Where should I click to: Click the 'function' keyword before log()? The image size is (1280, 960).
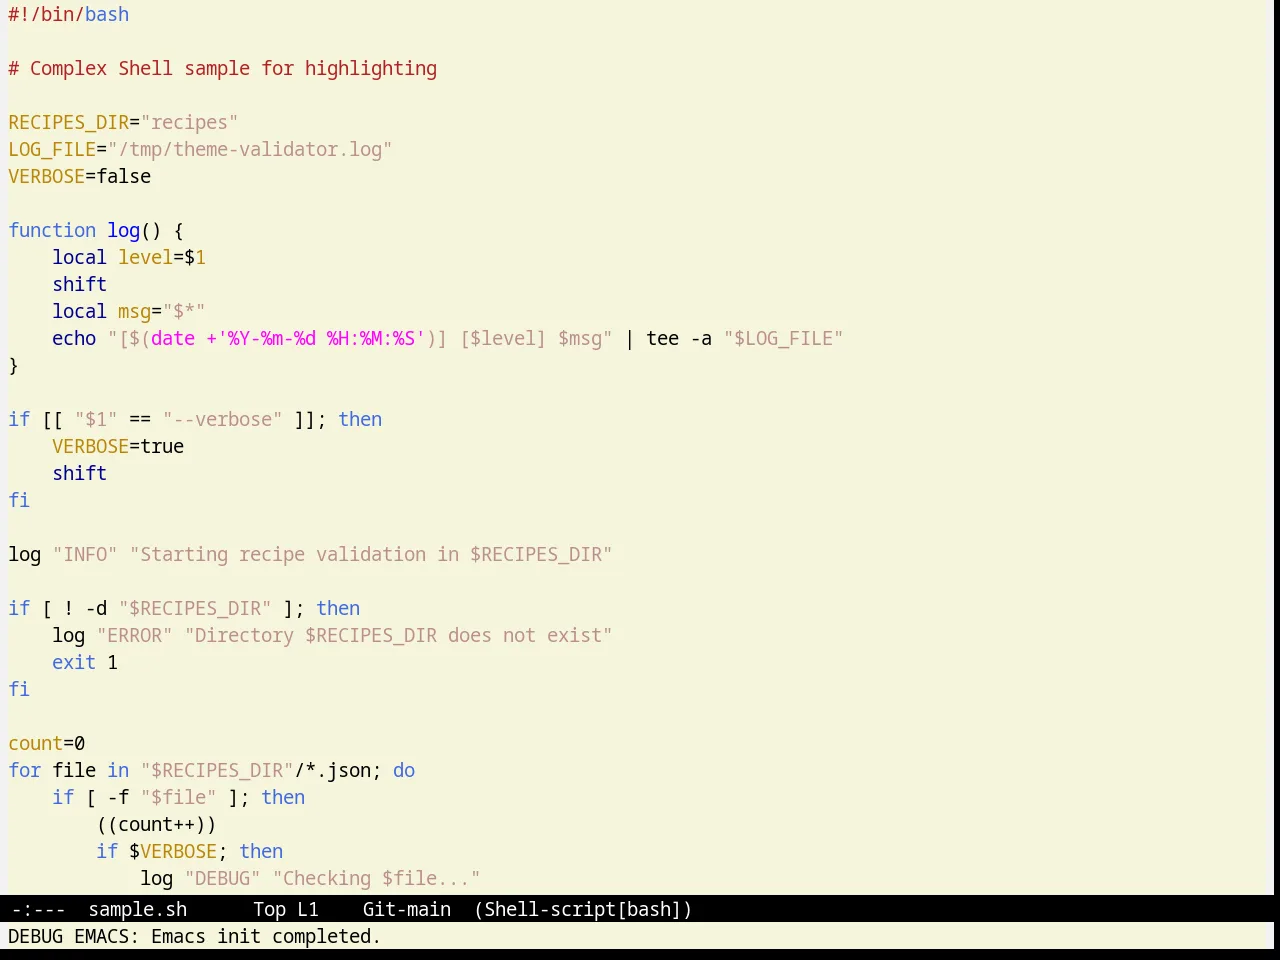click(x=52, y=231)
